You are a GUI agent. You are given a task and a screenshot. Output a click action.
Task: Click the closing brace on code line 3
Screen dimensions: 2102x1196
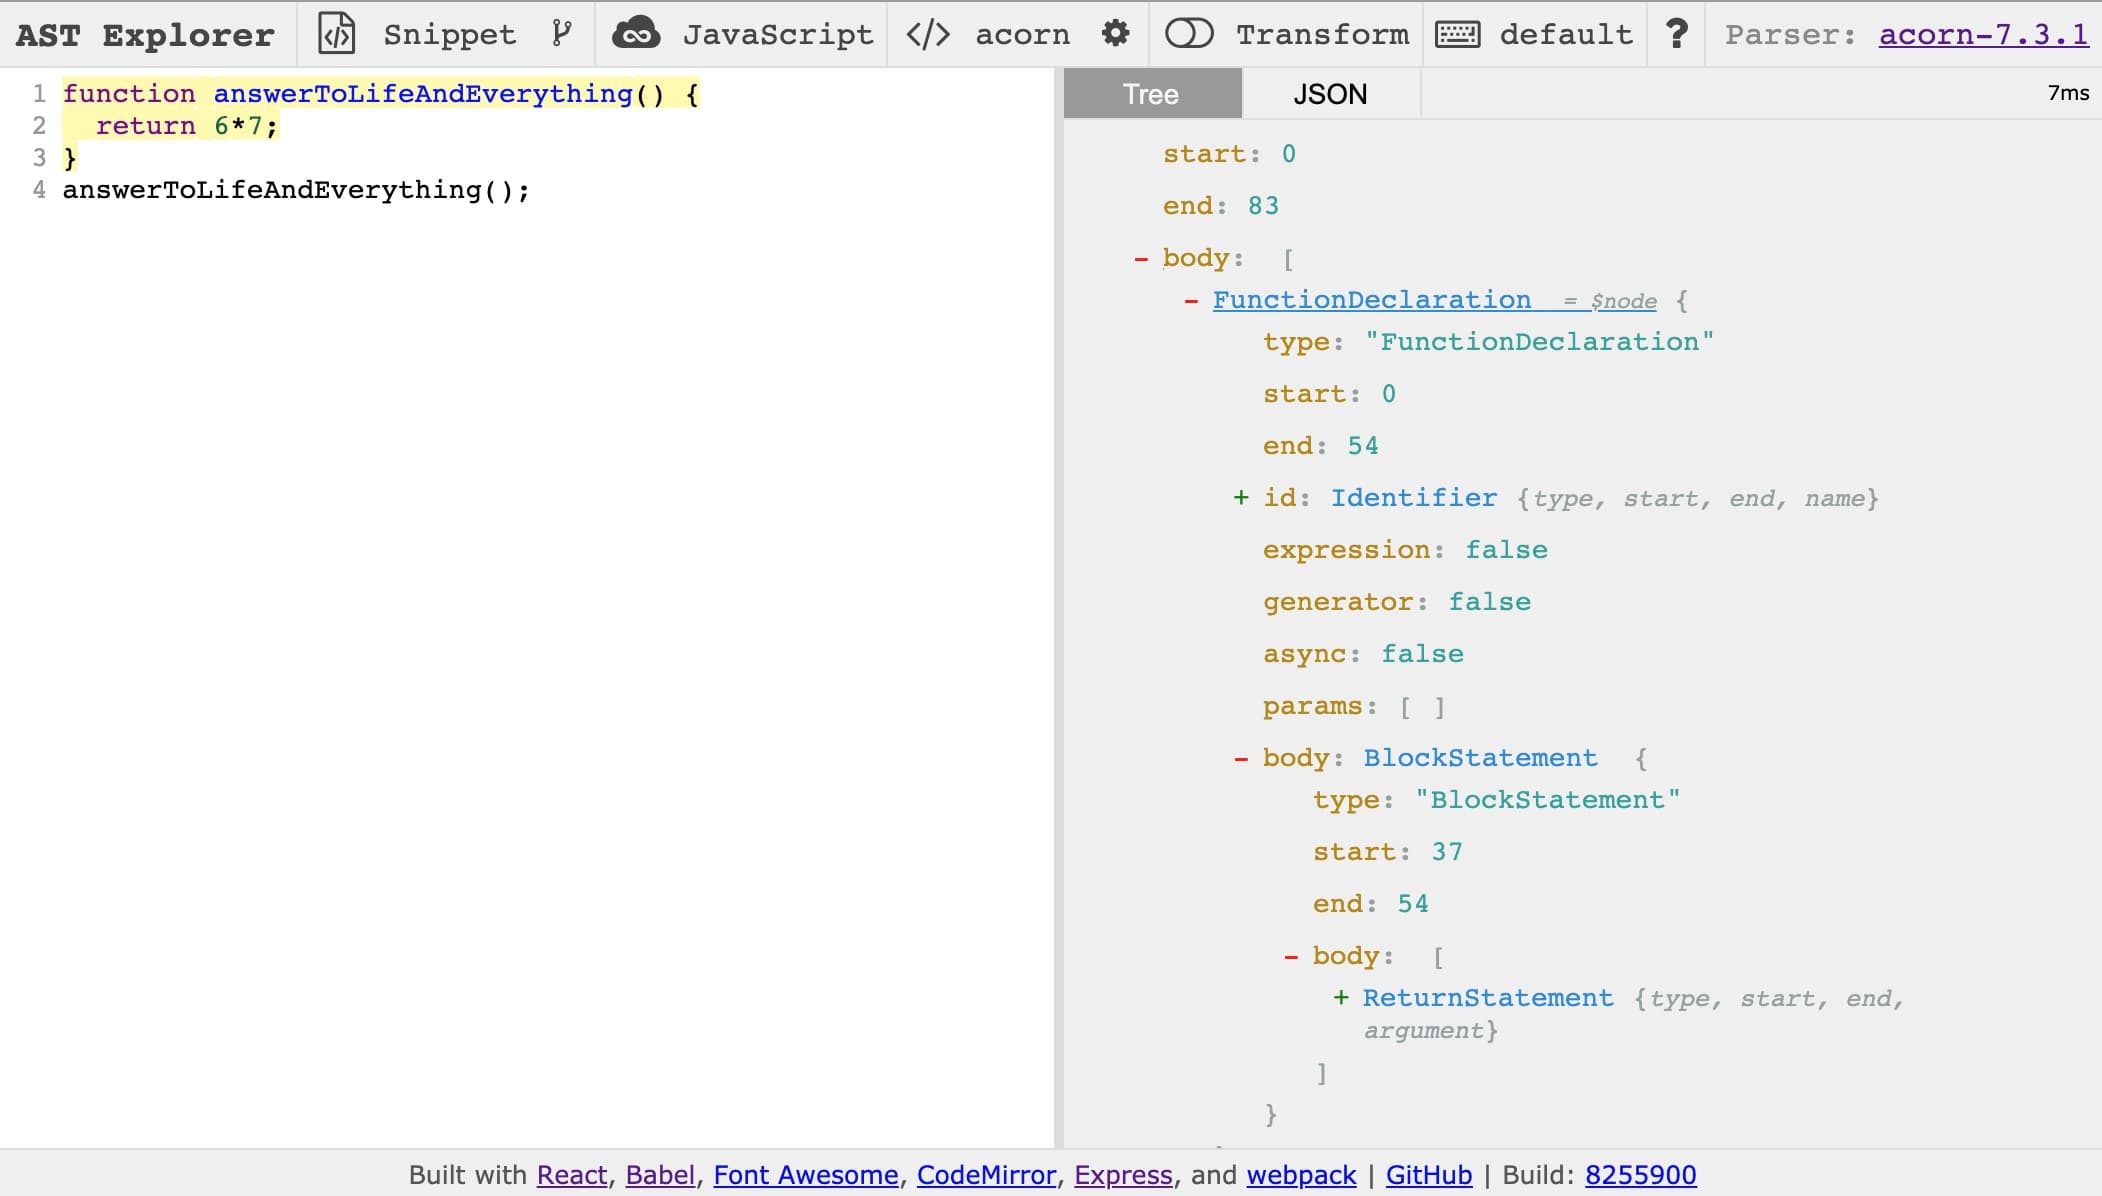(x=70, y=158)
